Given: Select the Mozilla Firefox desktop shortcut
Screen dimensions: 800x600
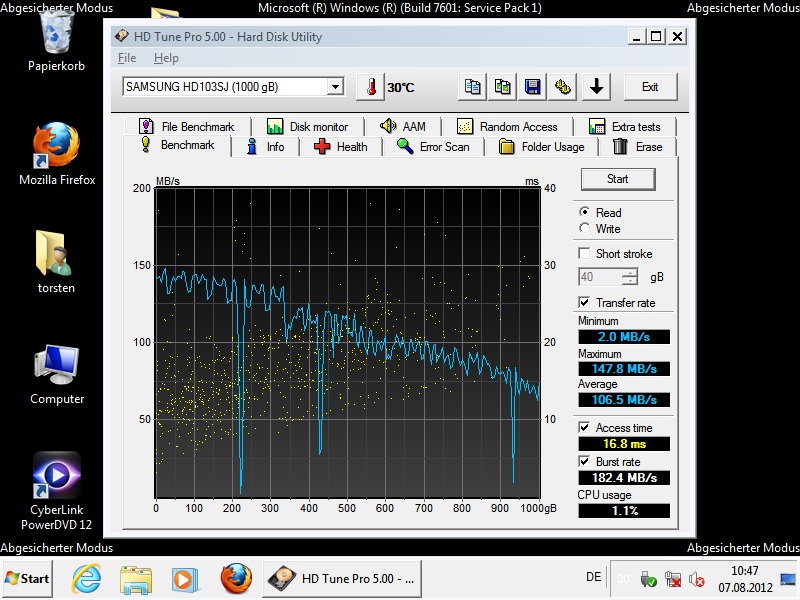Looking at the screenshot, I should (x=57, y=153).
